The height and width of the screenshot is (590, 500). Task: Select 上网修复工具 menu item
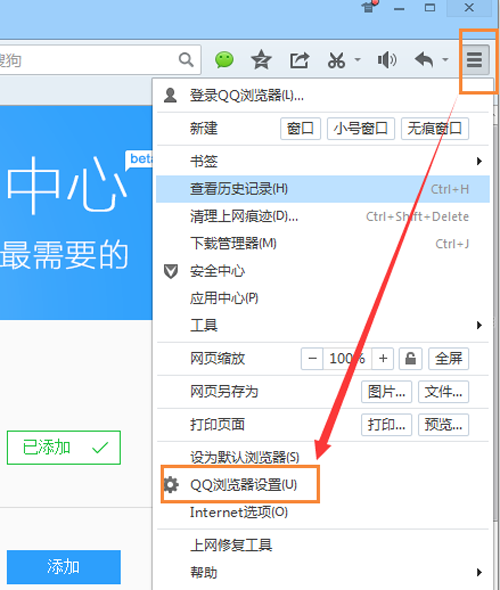click(x=323, y=545)
